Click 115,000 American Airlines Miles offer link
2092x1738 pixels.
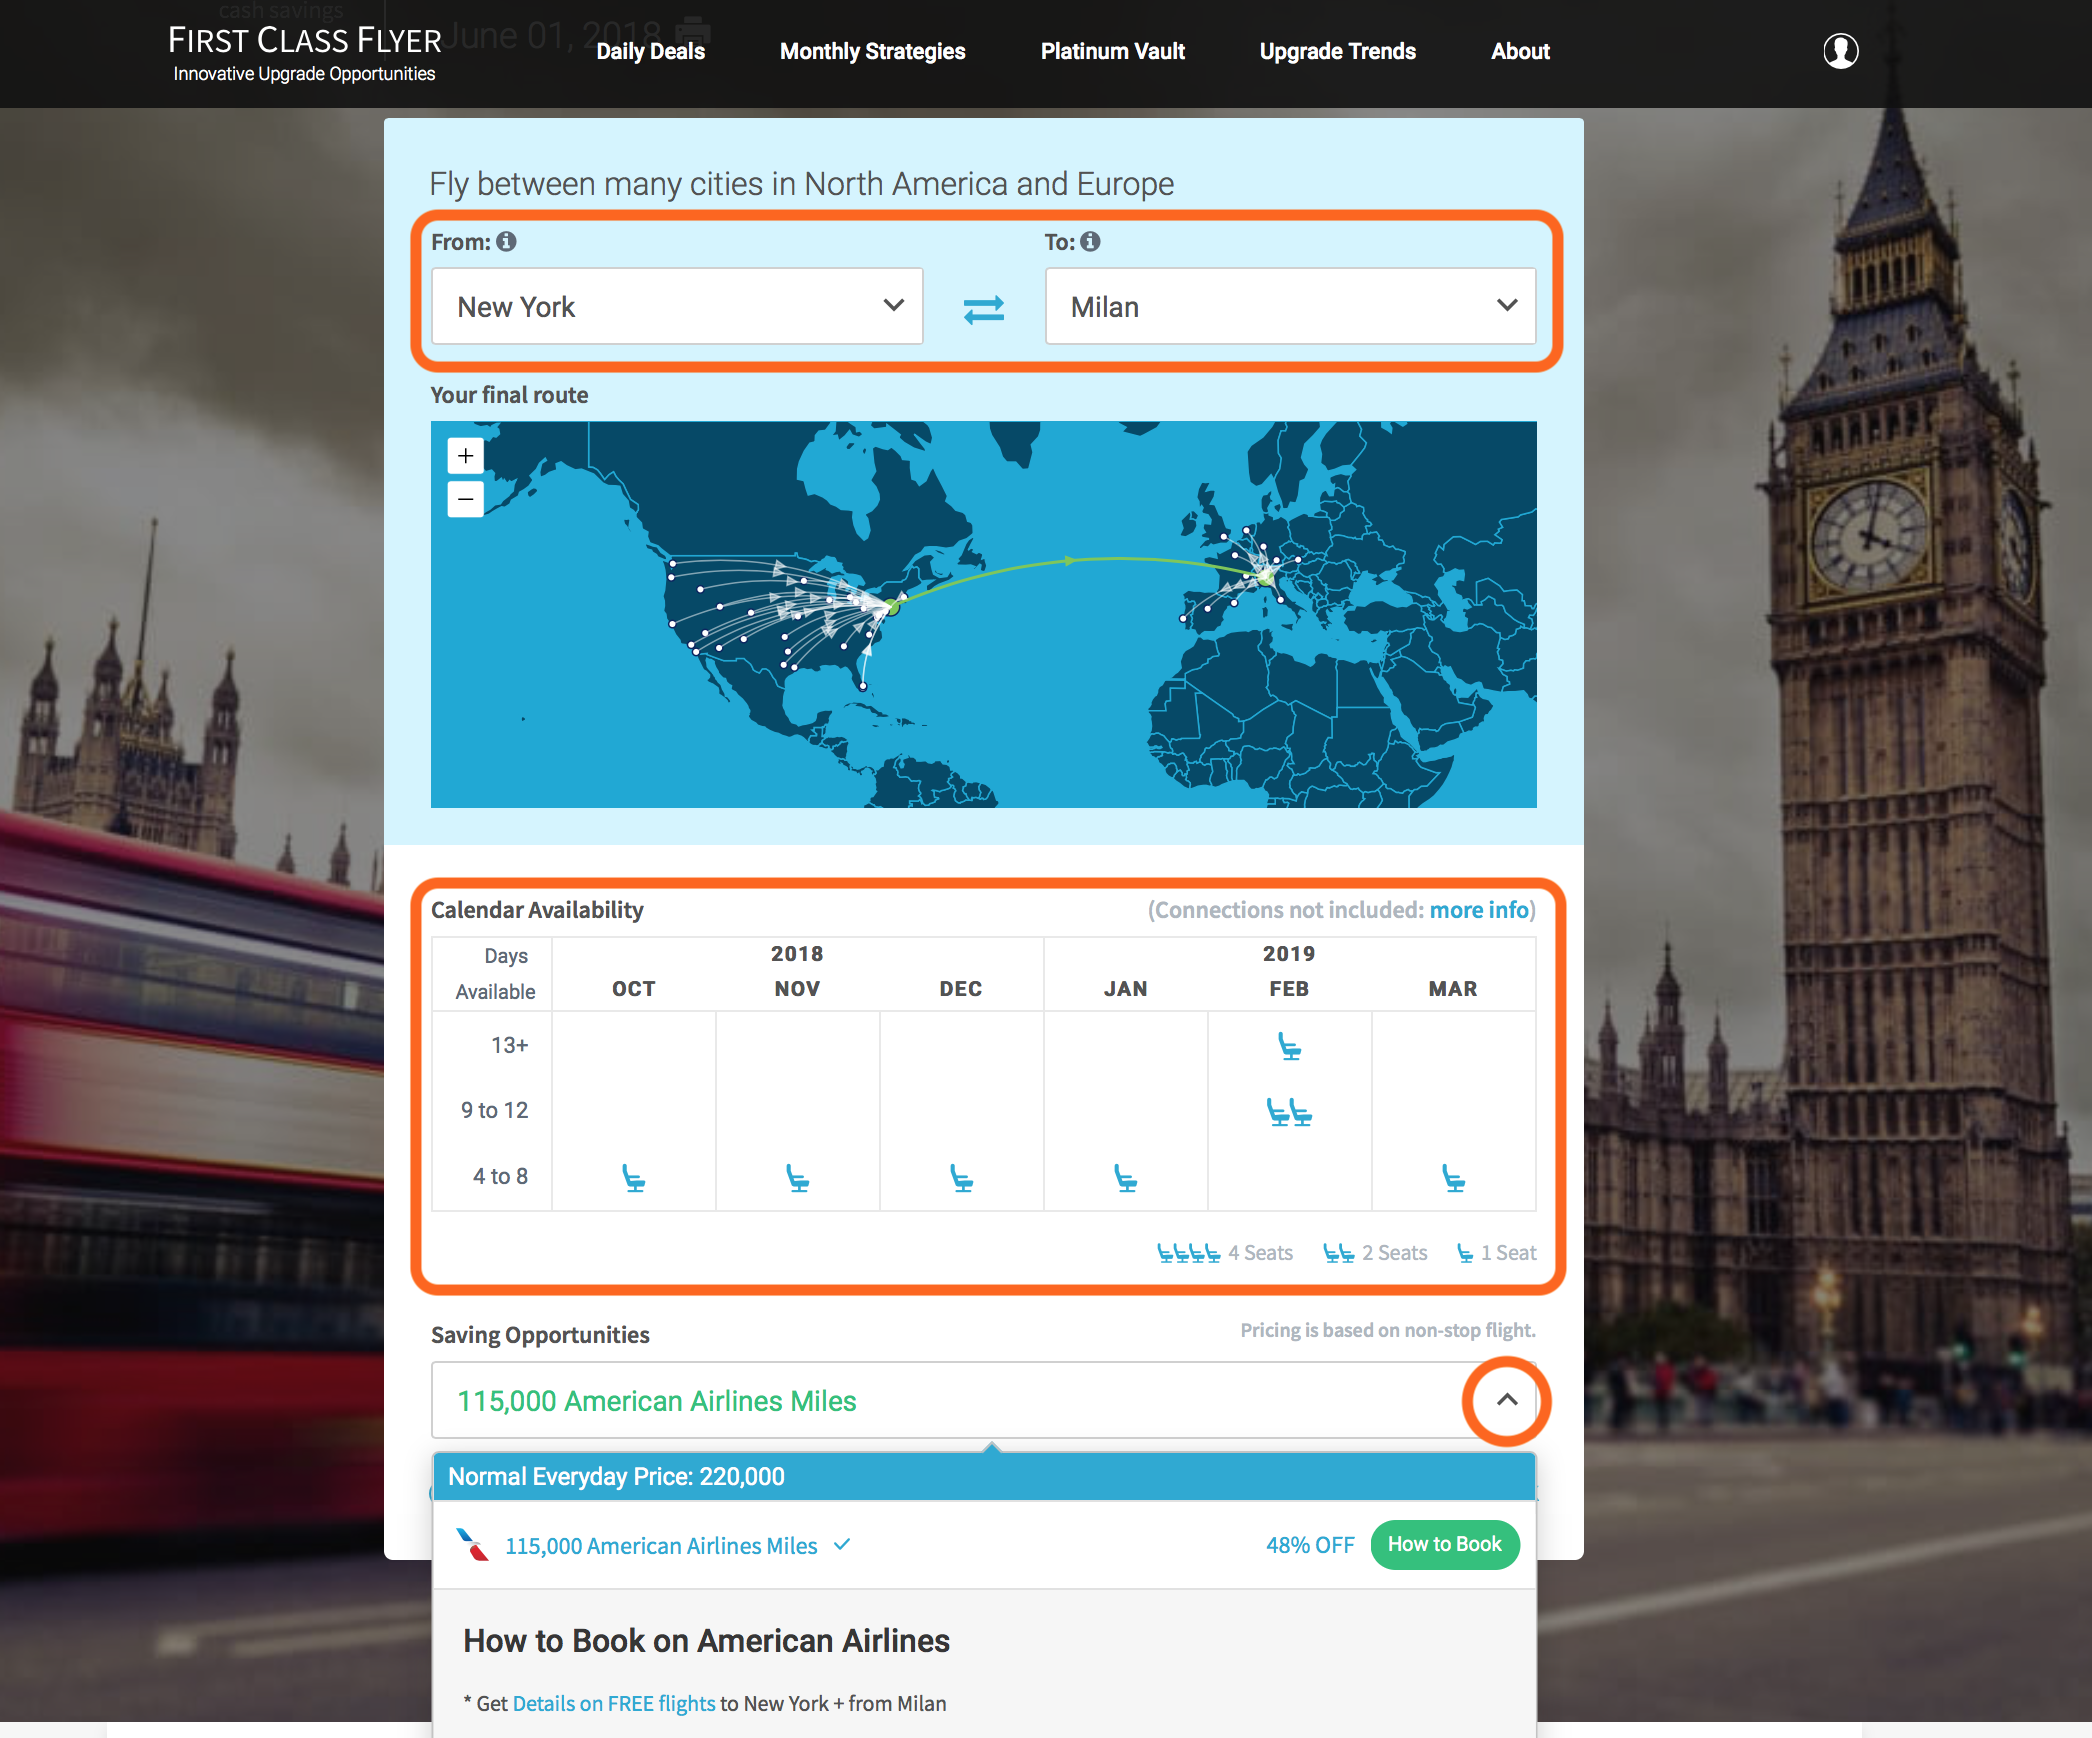point(661,1546)
